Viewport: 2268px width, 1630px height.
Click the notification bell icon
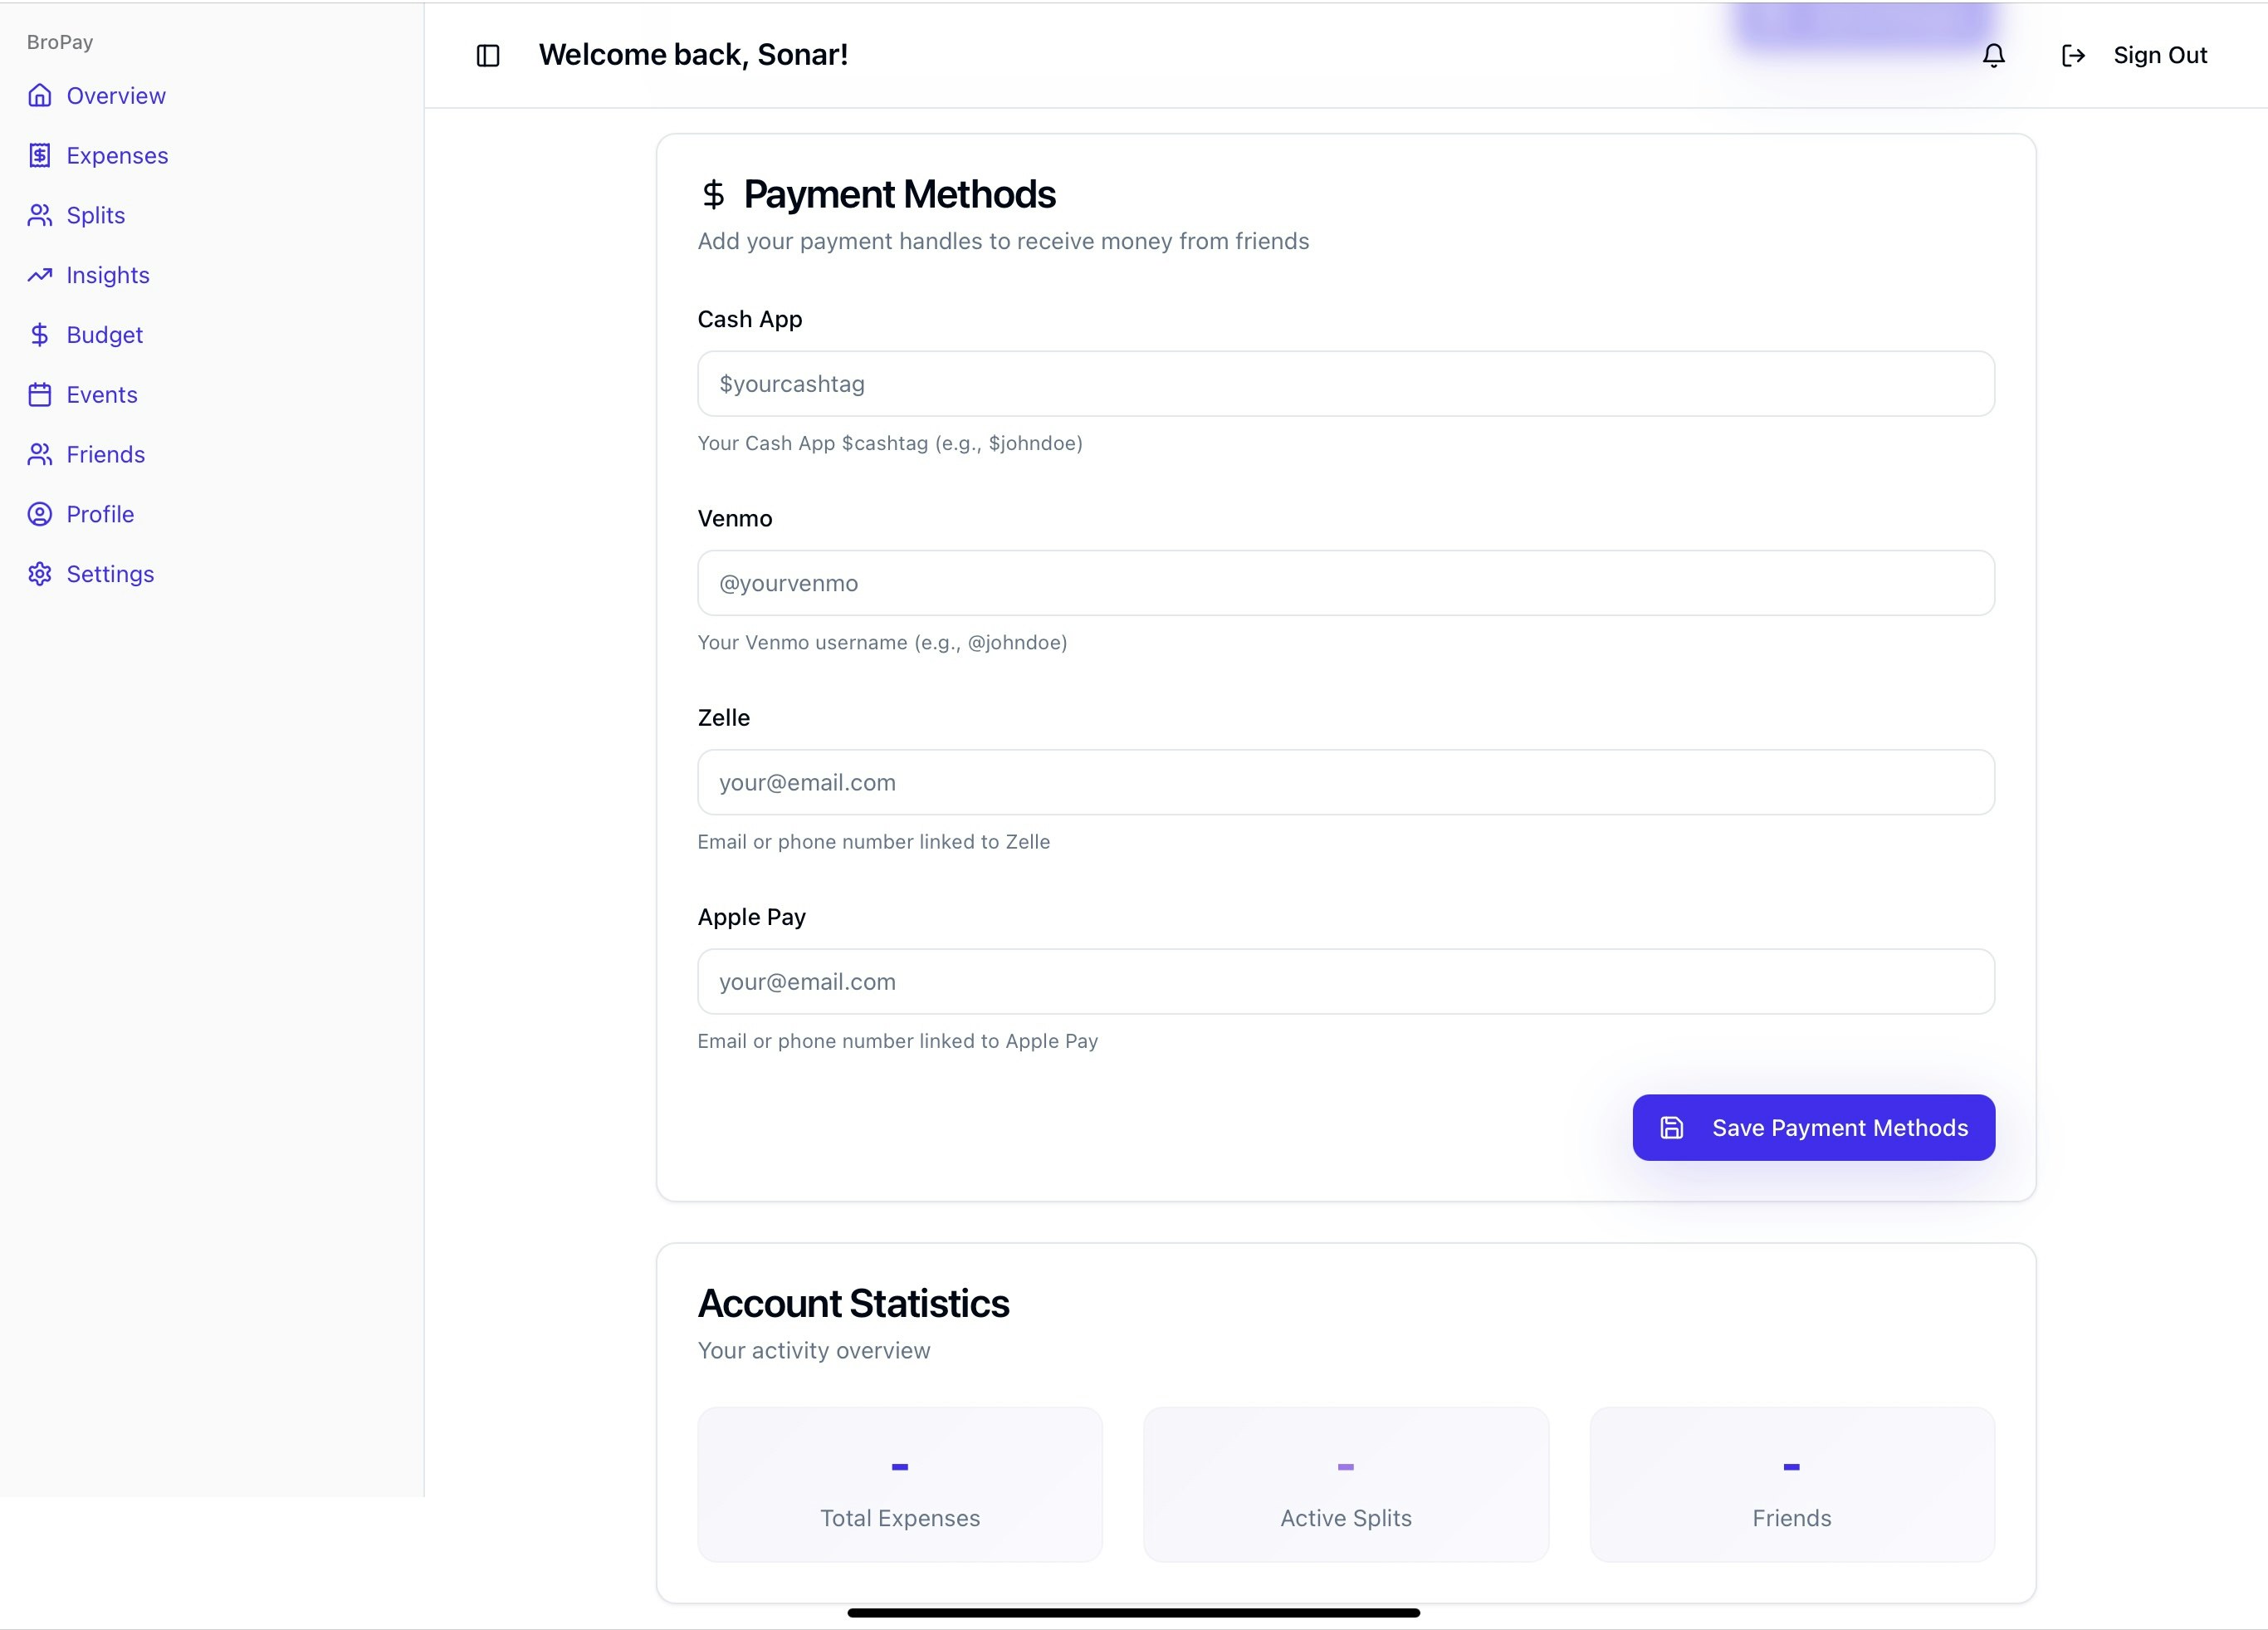click(x=1994, y=55)
